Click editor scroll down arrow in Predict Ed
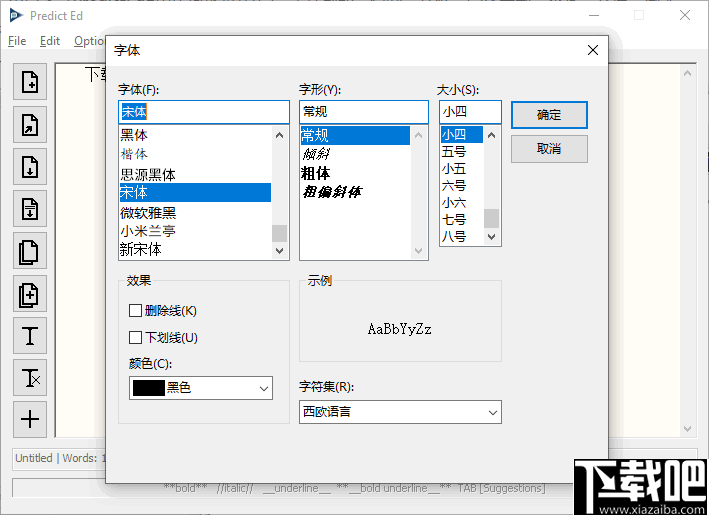The width and height of the screenshot is (709, 515). tap(687, 429)
